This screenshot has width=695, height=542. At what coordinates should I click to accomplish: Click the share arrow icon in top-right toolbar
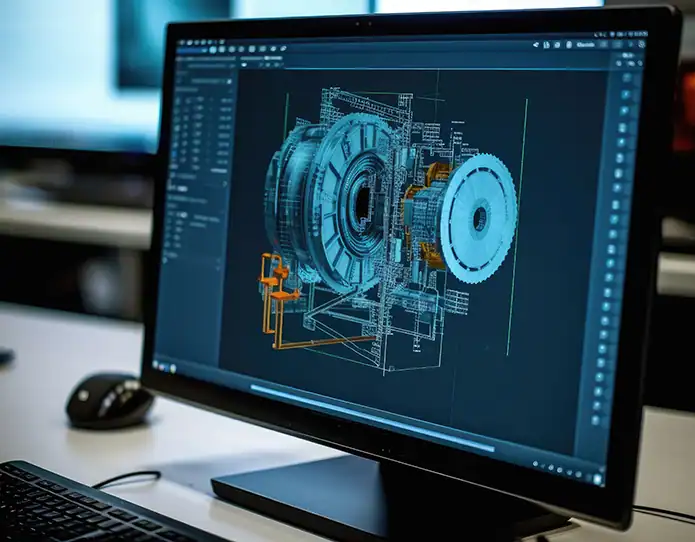pyautogui.click(x=535, y=45)
